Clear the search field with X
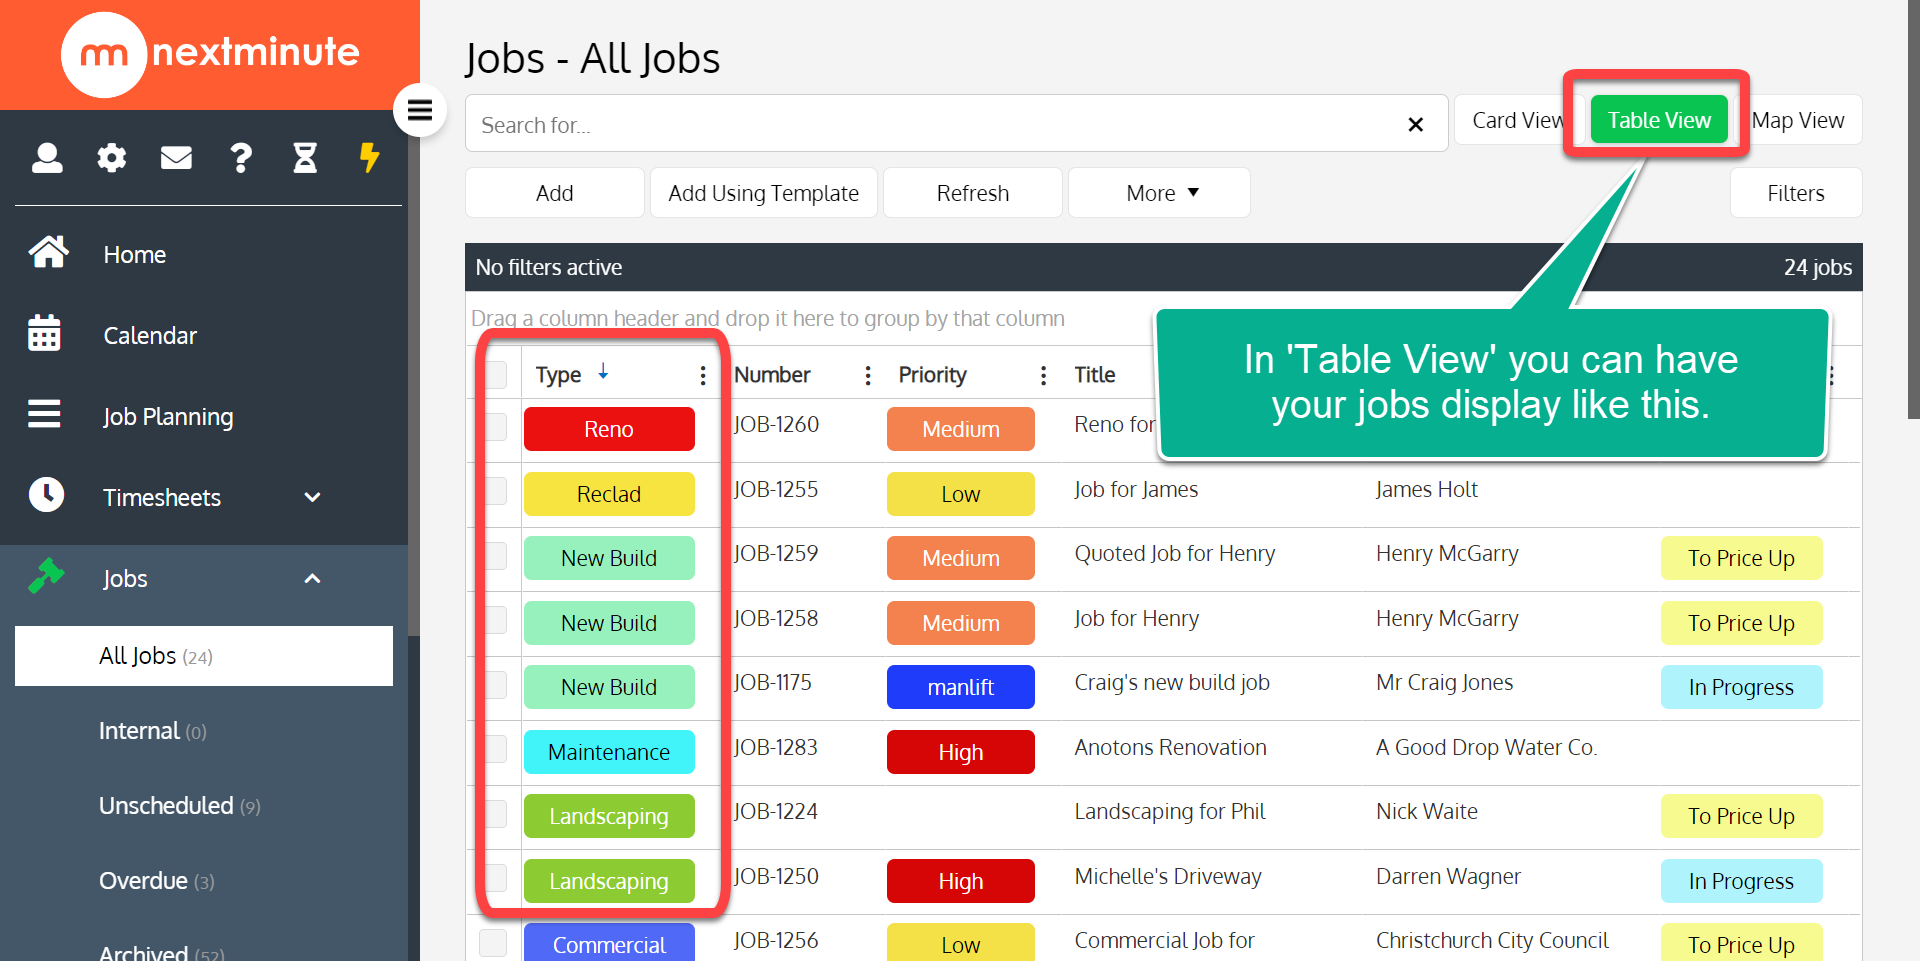1920x961 pixels. tap(1415, 124)
